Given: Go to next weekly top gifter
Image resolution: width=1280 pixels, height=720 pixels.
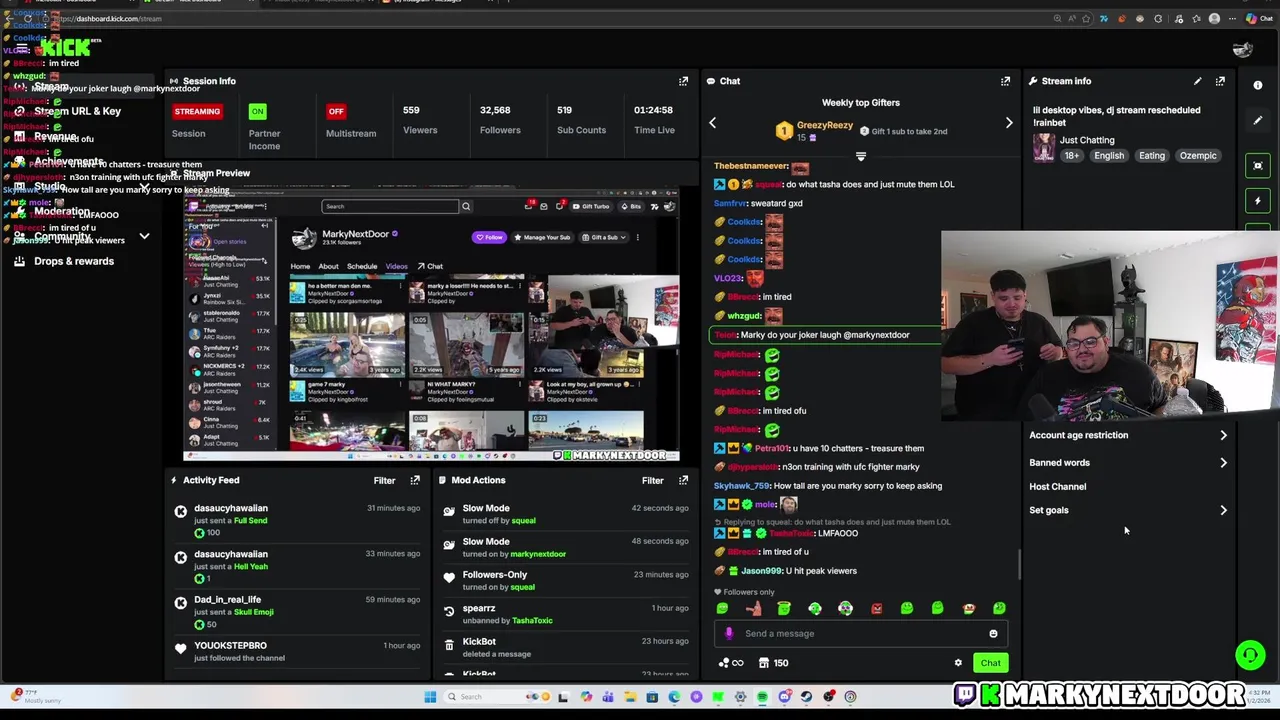Looking at the screenshot, I should 1009,123.
